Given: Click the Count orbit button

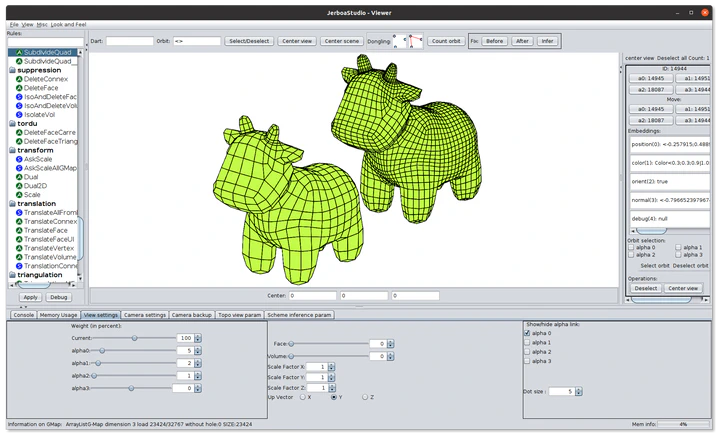Looking at the screenshot, I should tap(446, 41).
